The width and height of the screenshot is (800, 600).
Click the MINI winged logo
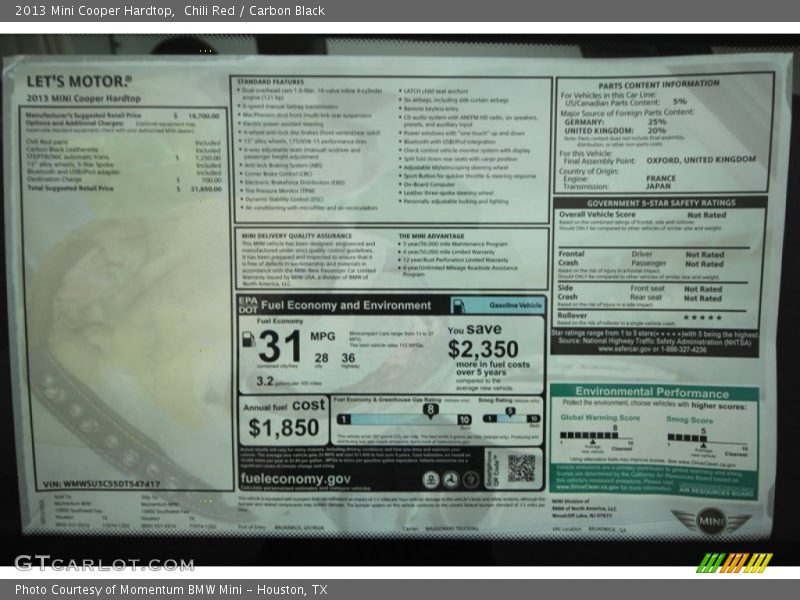[x=711, y=521]
